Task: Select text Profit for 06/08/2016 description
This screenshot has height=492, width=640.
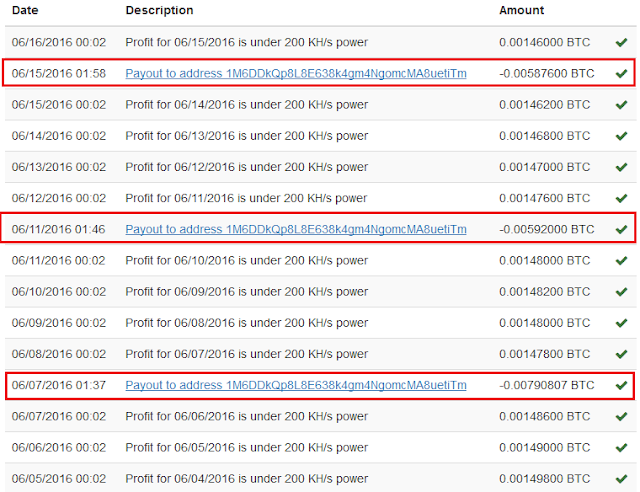Action: pyautogui.click(x=247, y=323)
